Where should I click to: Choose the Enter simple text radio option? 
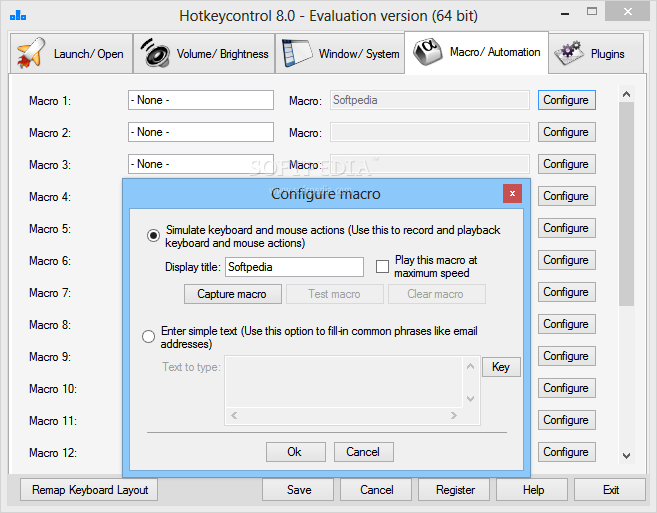tap(148, 336)
